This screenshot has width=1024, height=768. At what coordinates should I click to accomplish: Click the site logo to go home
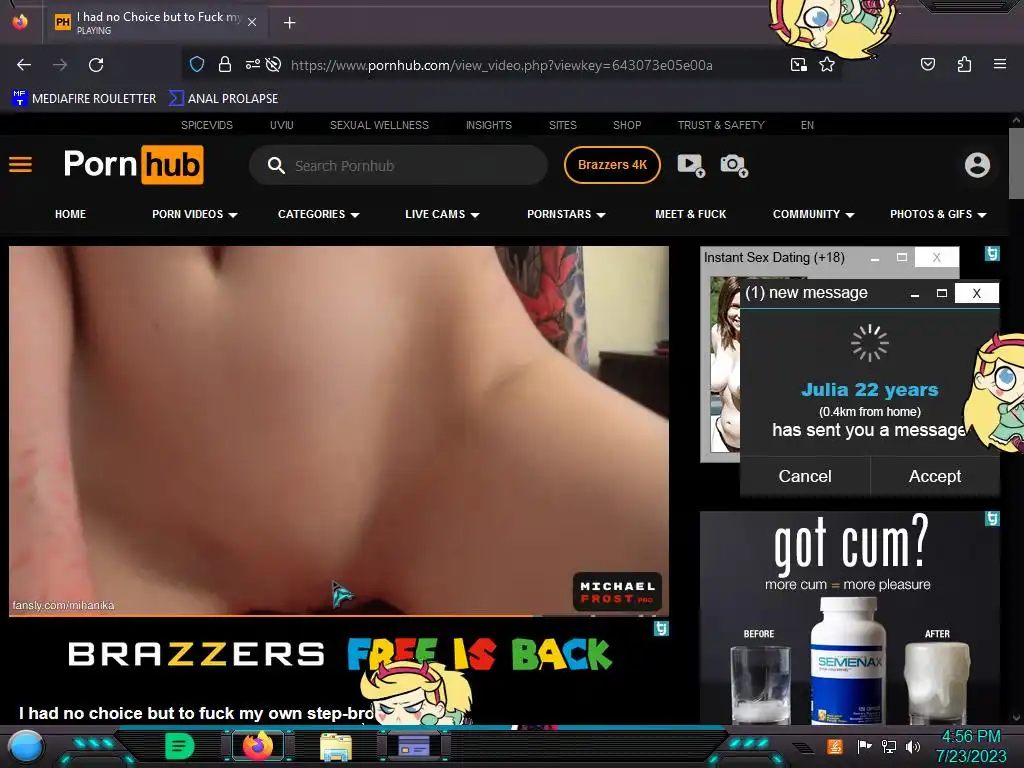(134, 165)
